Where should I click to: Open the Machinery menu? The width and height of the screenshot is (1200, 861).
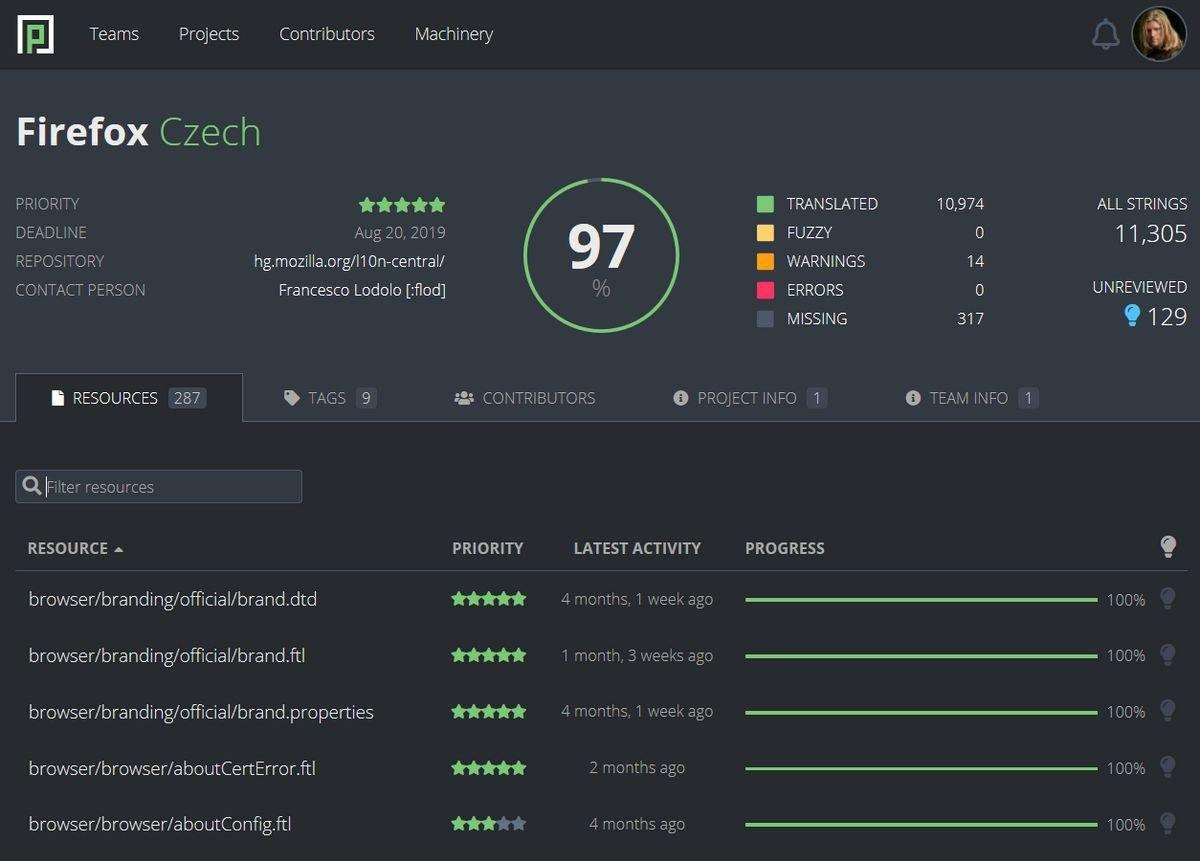(454, 34)
